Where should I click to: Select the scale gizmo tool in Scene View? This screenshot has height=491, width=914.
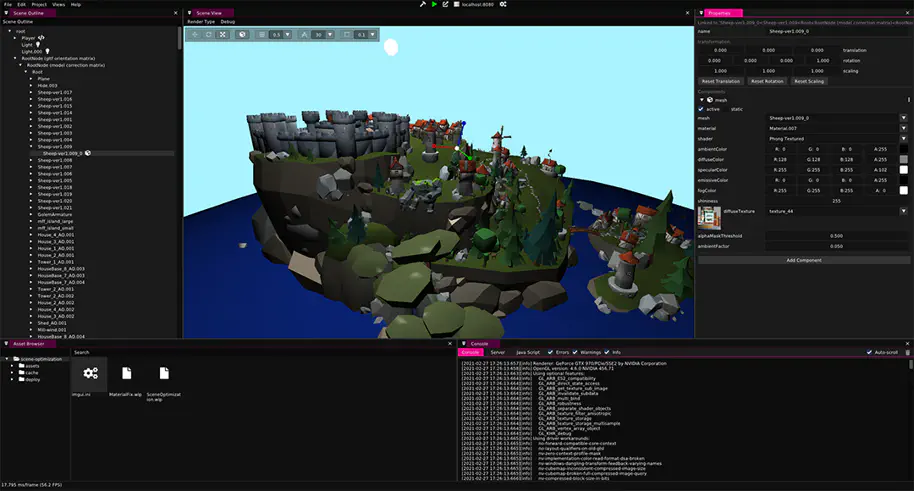pyautogui.click(x=223, y=34)
